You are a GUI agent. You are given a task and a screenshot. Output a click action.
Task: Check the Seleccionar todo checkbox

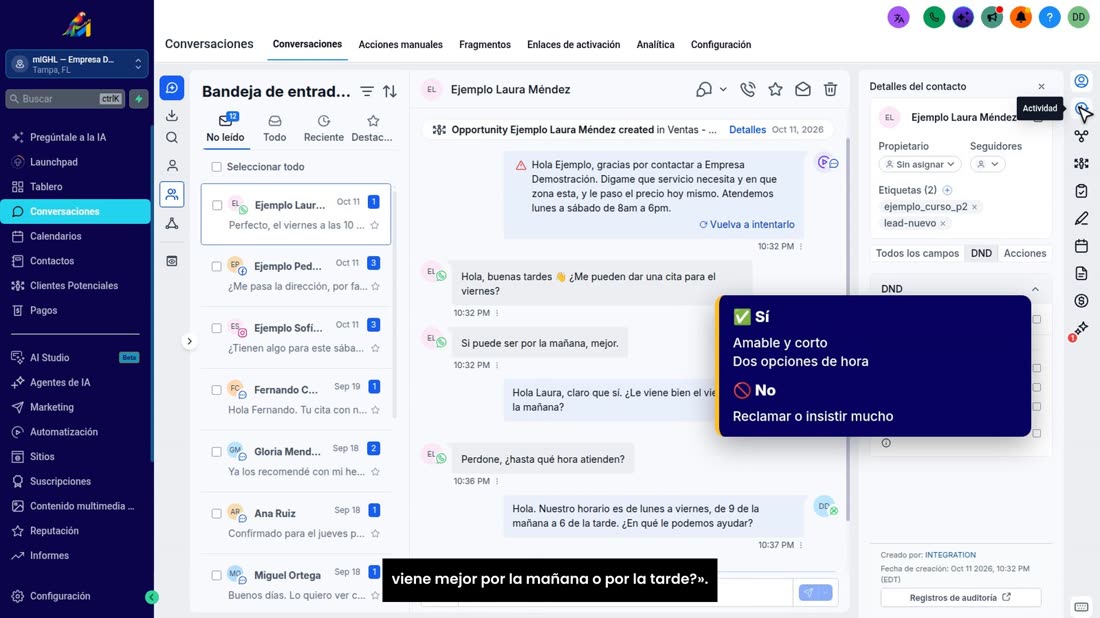click(217, 167)
